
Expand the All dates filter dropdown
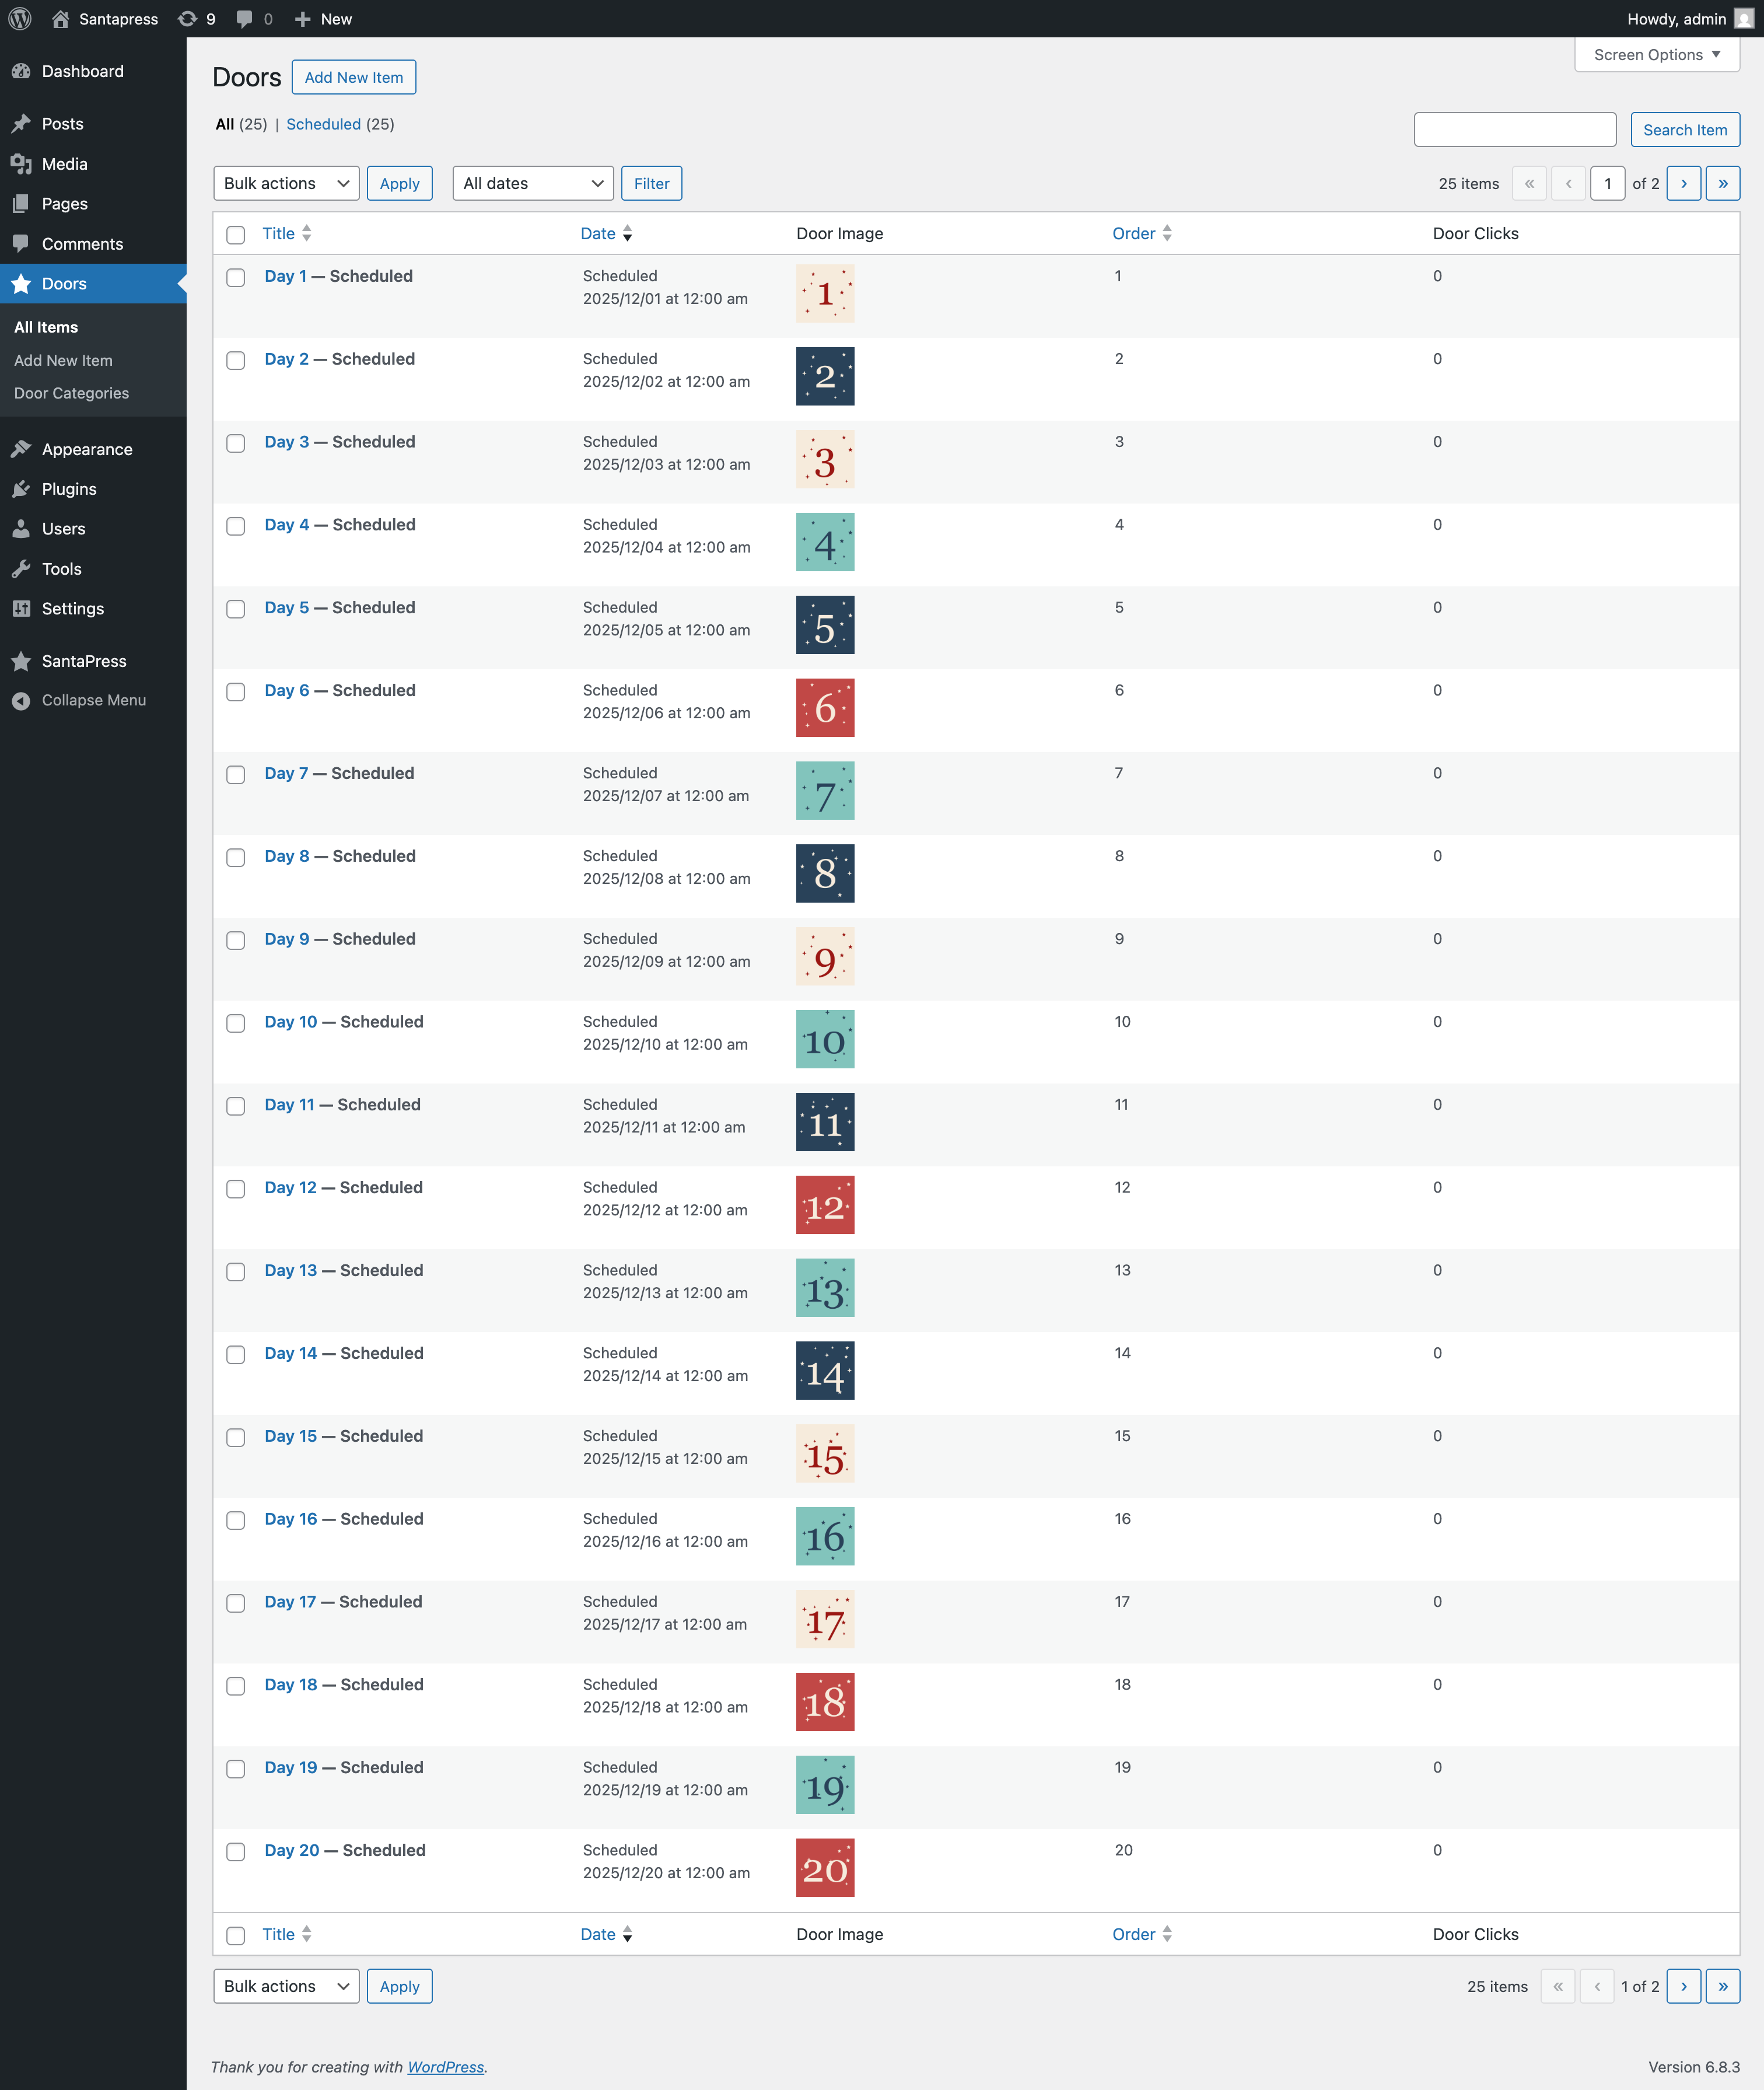point(532,183)
